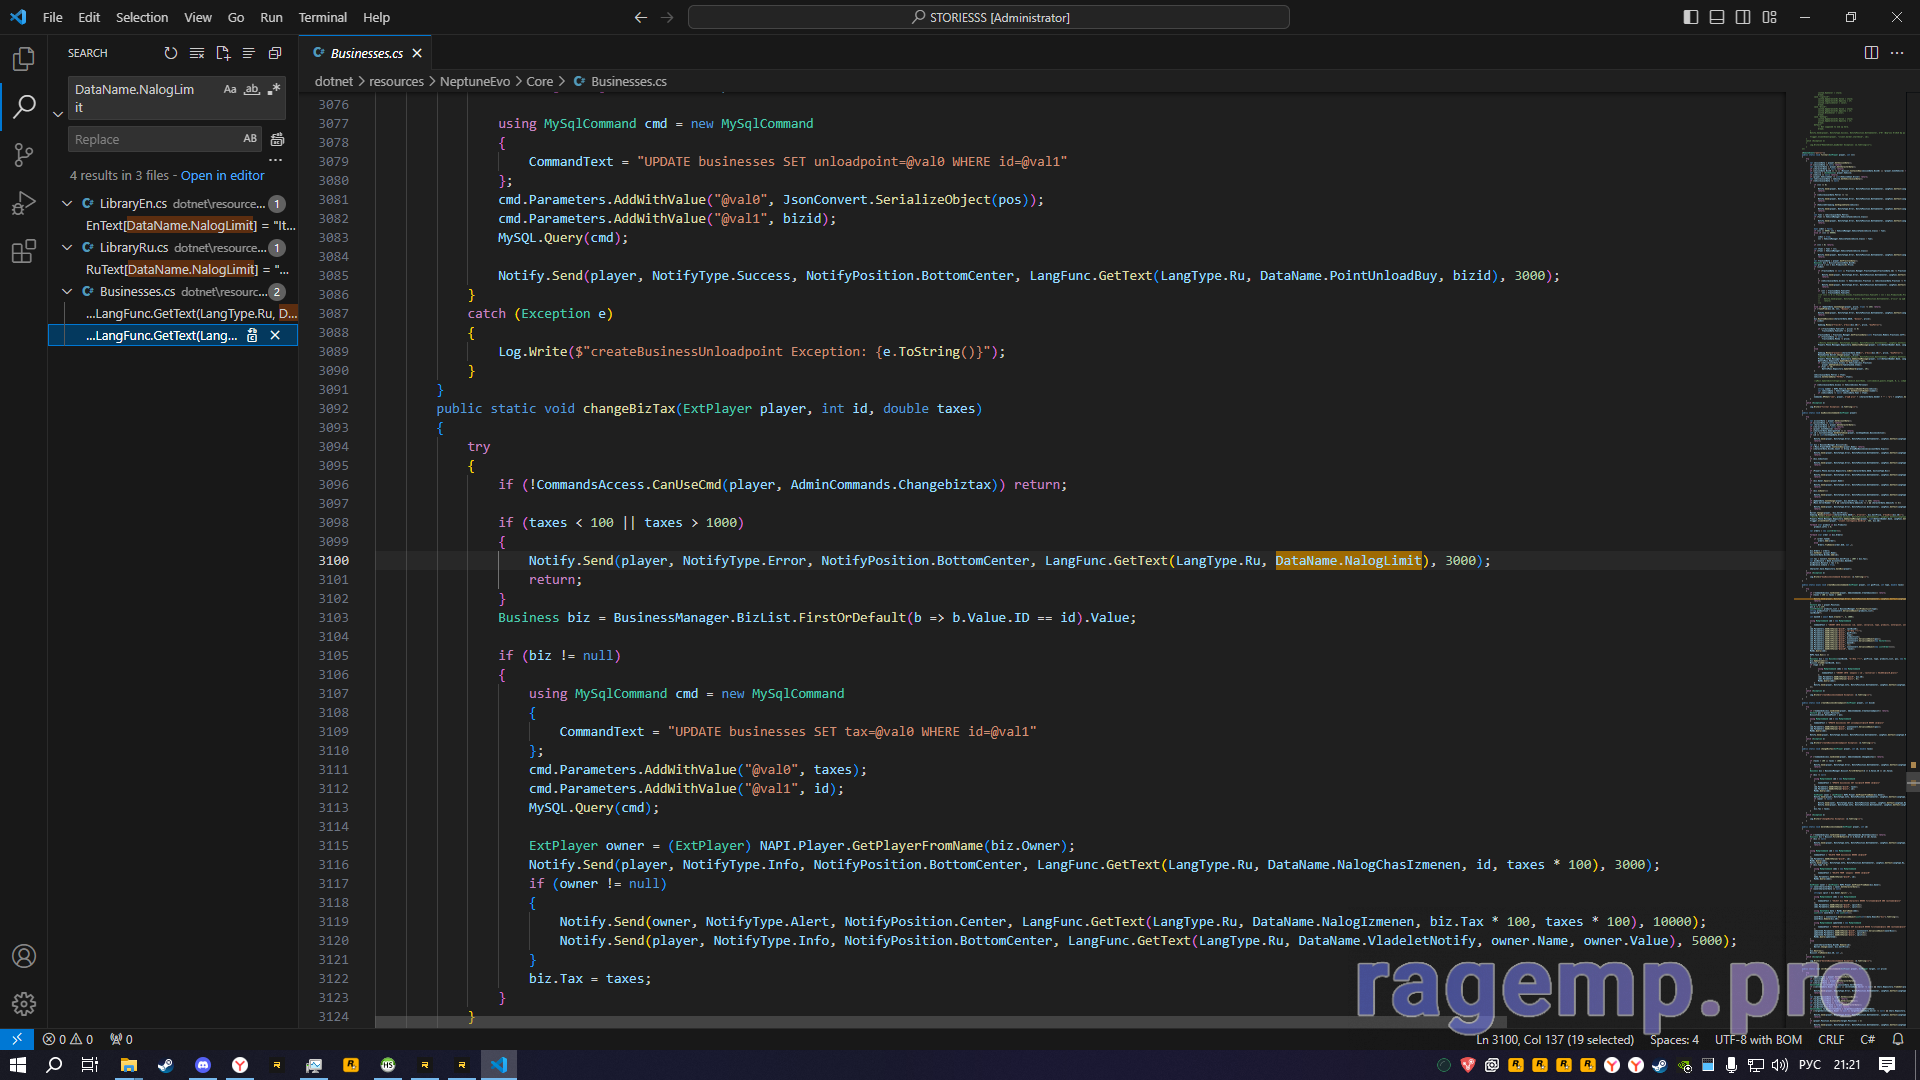The image size is (1920, 1080).
Task: Go back using the navigation arrow
Action: pyautogui.click(x=641, y=17)
